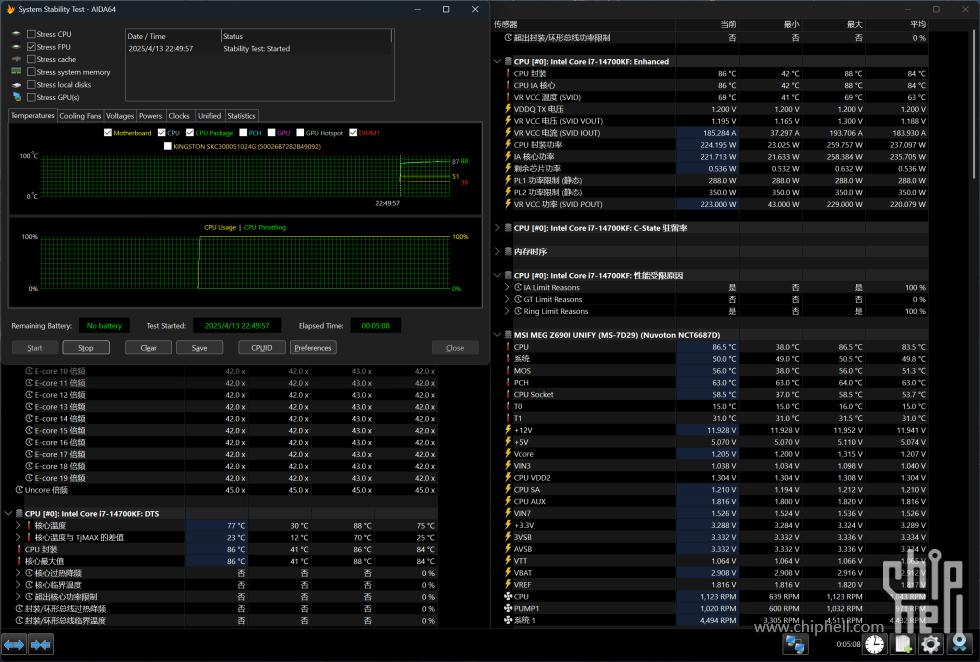The image size is (980, 662).
Task: Expand the 内存时序 section
Action: pos(498,251)
